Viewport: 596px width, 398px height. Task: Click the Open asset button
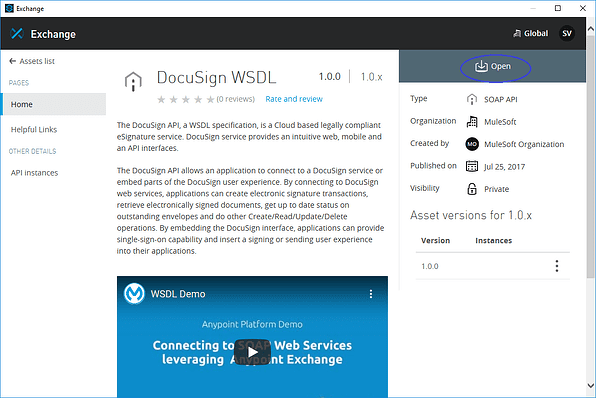click(x=493, y=67)
